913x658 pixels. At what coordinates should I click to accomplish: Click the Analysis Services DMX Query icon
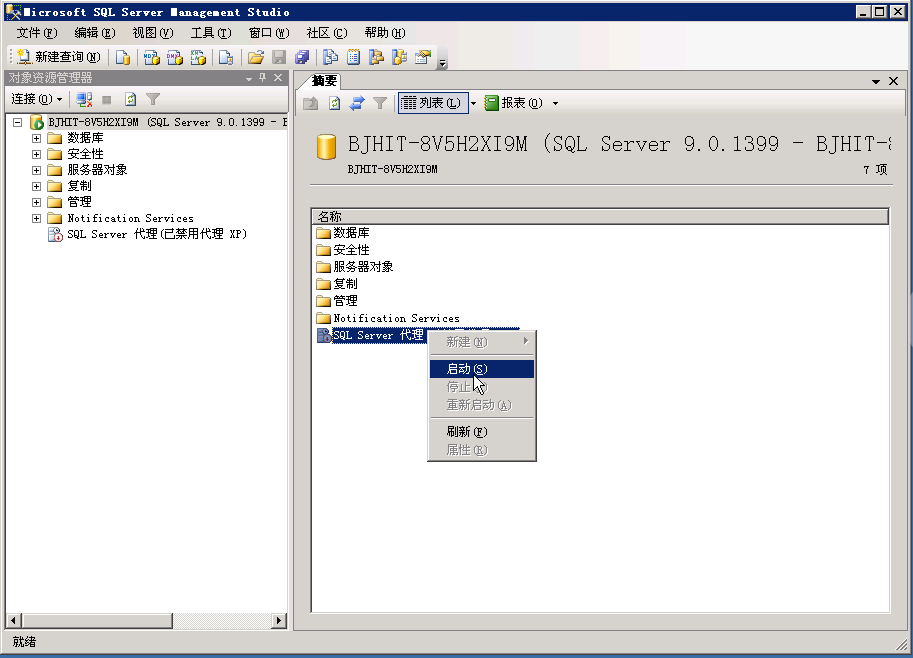(x=175, y=56)
